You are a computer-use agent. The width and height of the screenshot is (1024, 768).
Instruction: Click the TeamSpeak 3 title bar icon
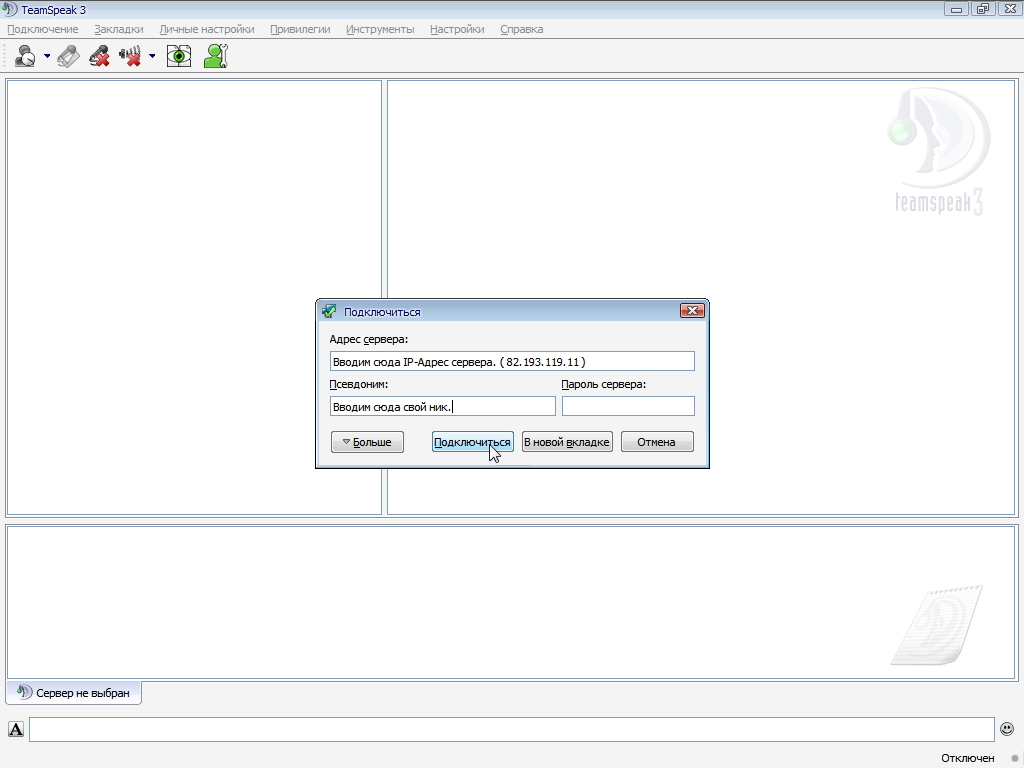click(9, 10)
